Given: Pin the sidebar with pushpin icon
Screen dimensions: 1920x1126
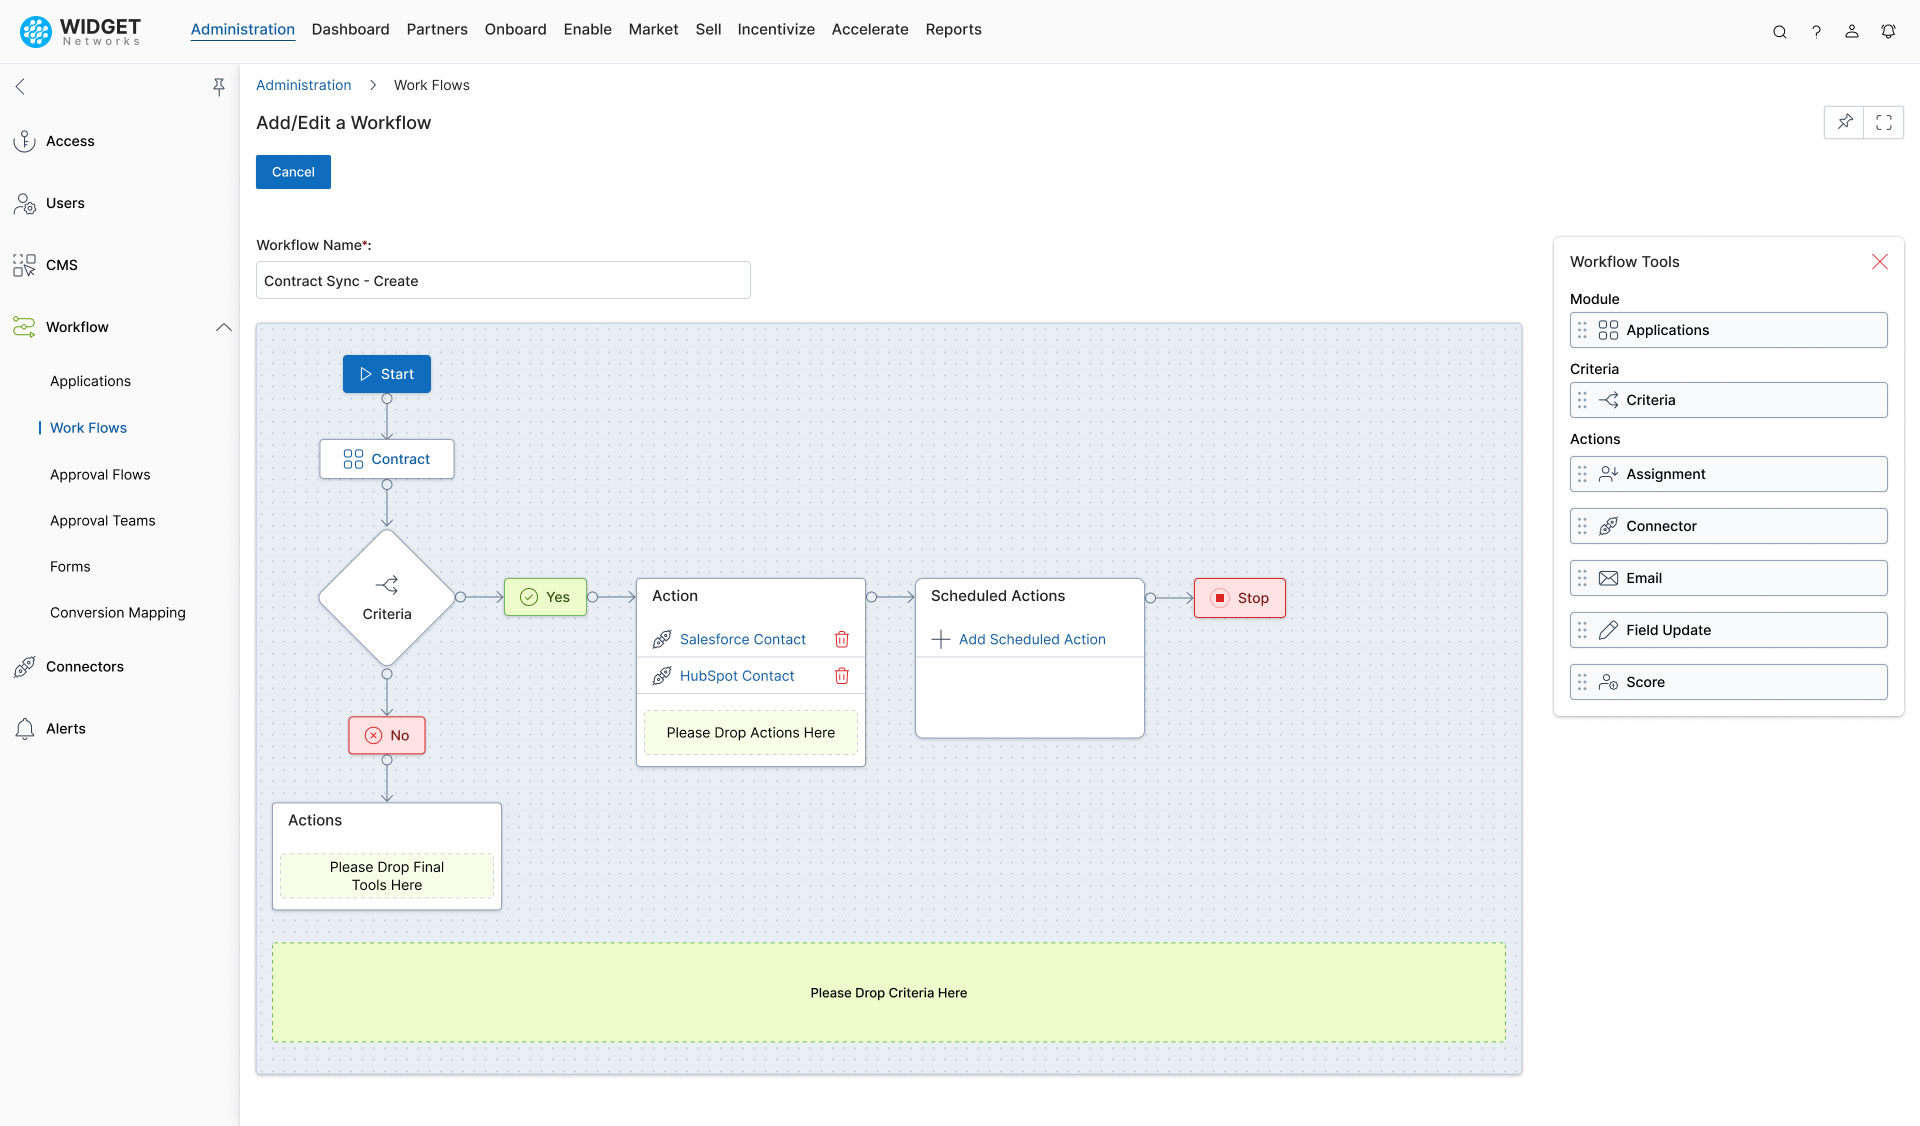Looking at the screenshot, I should pos(219,87).
